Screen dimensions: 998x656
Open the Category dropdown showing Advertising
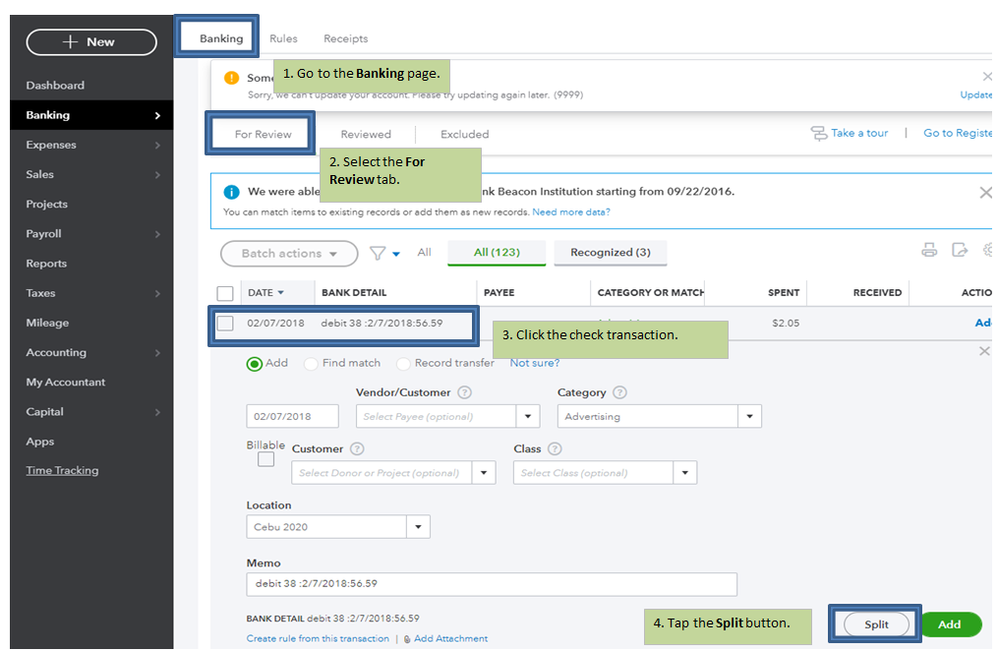pyautogui.click(x=750, y=416)
